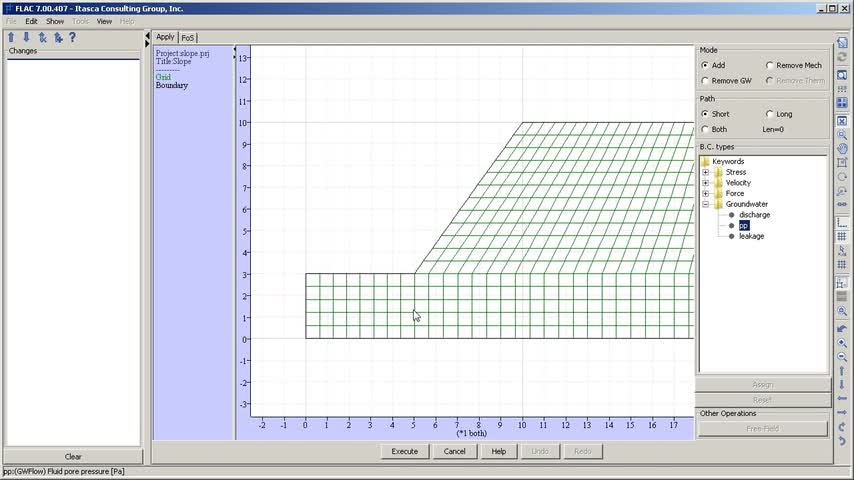This screenshot has height=480, width=854.
Task: Click the Free-Field button
Action: point(762,429)
